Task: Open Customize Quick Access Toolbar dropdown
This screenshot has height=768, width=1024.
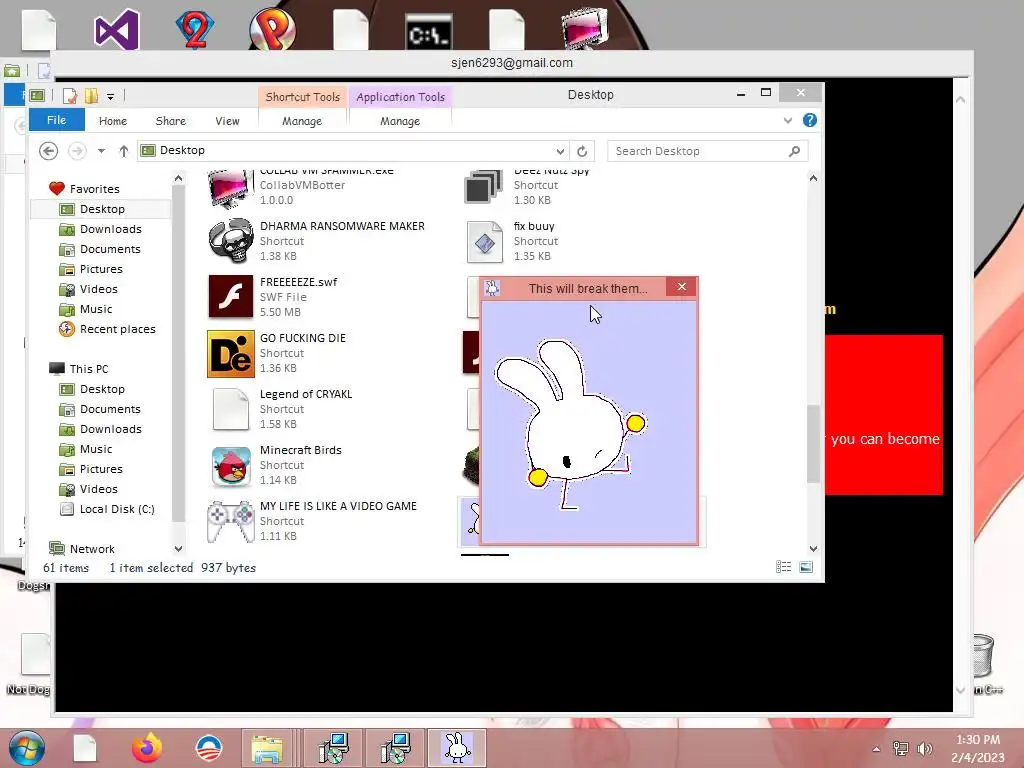Action: coord(110,97)
